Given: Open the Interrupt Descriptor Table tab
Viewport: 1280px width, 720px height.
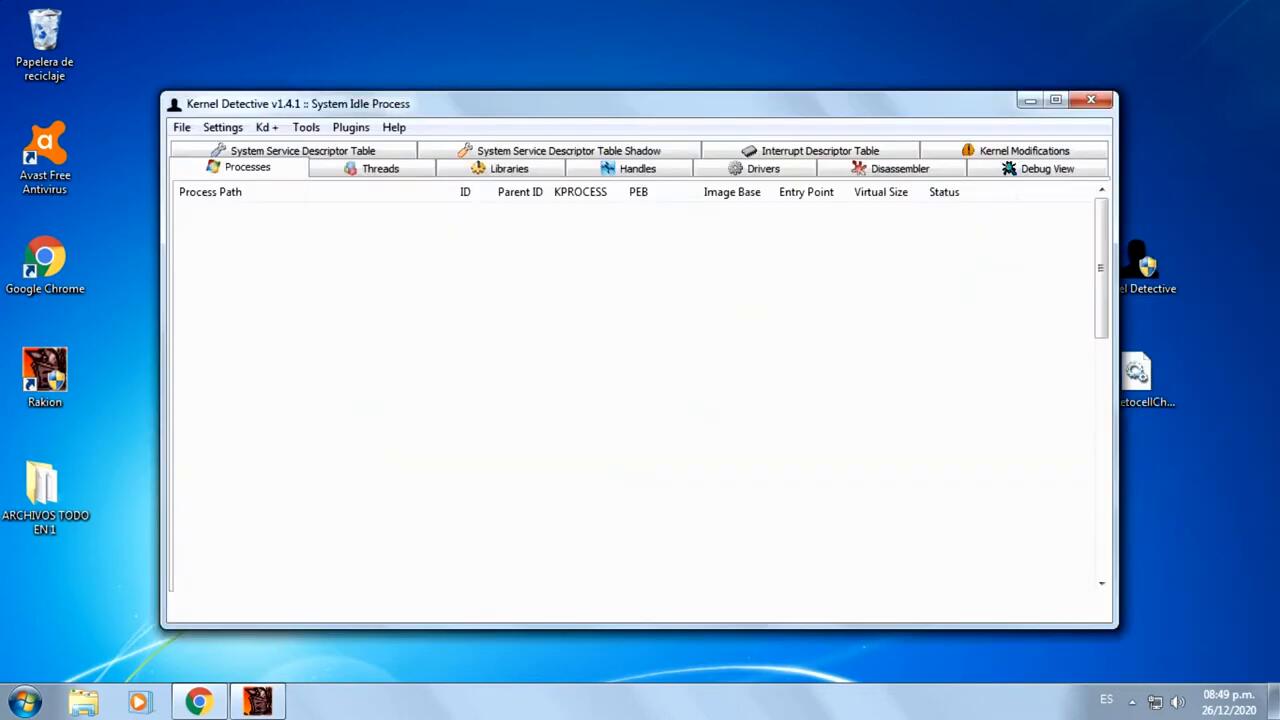Looking at the screenshot, I should coord(810,151).
